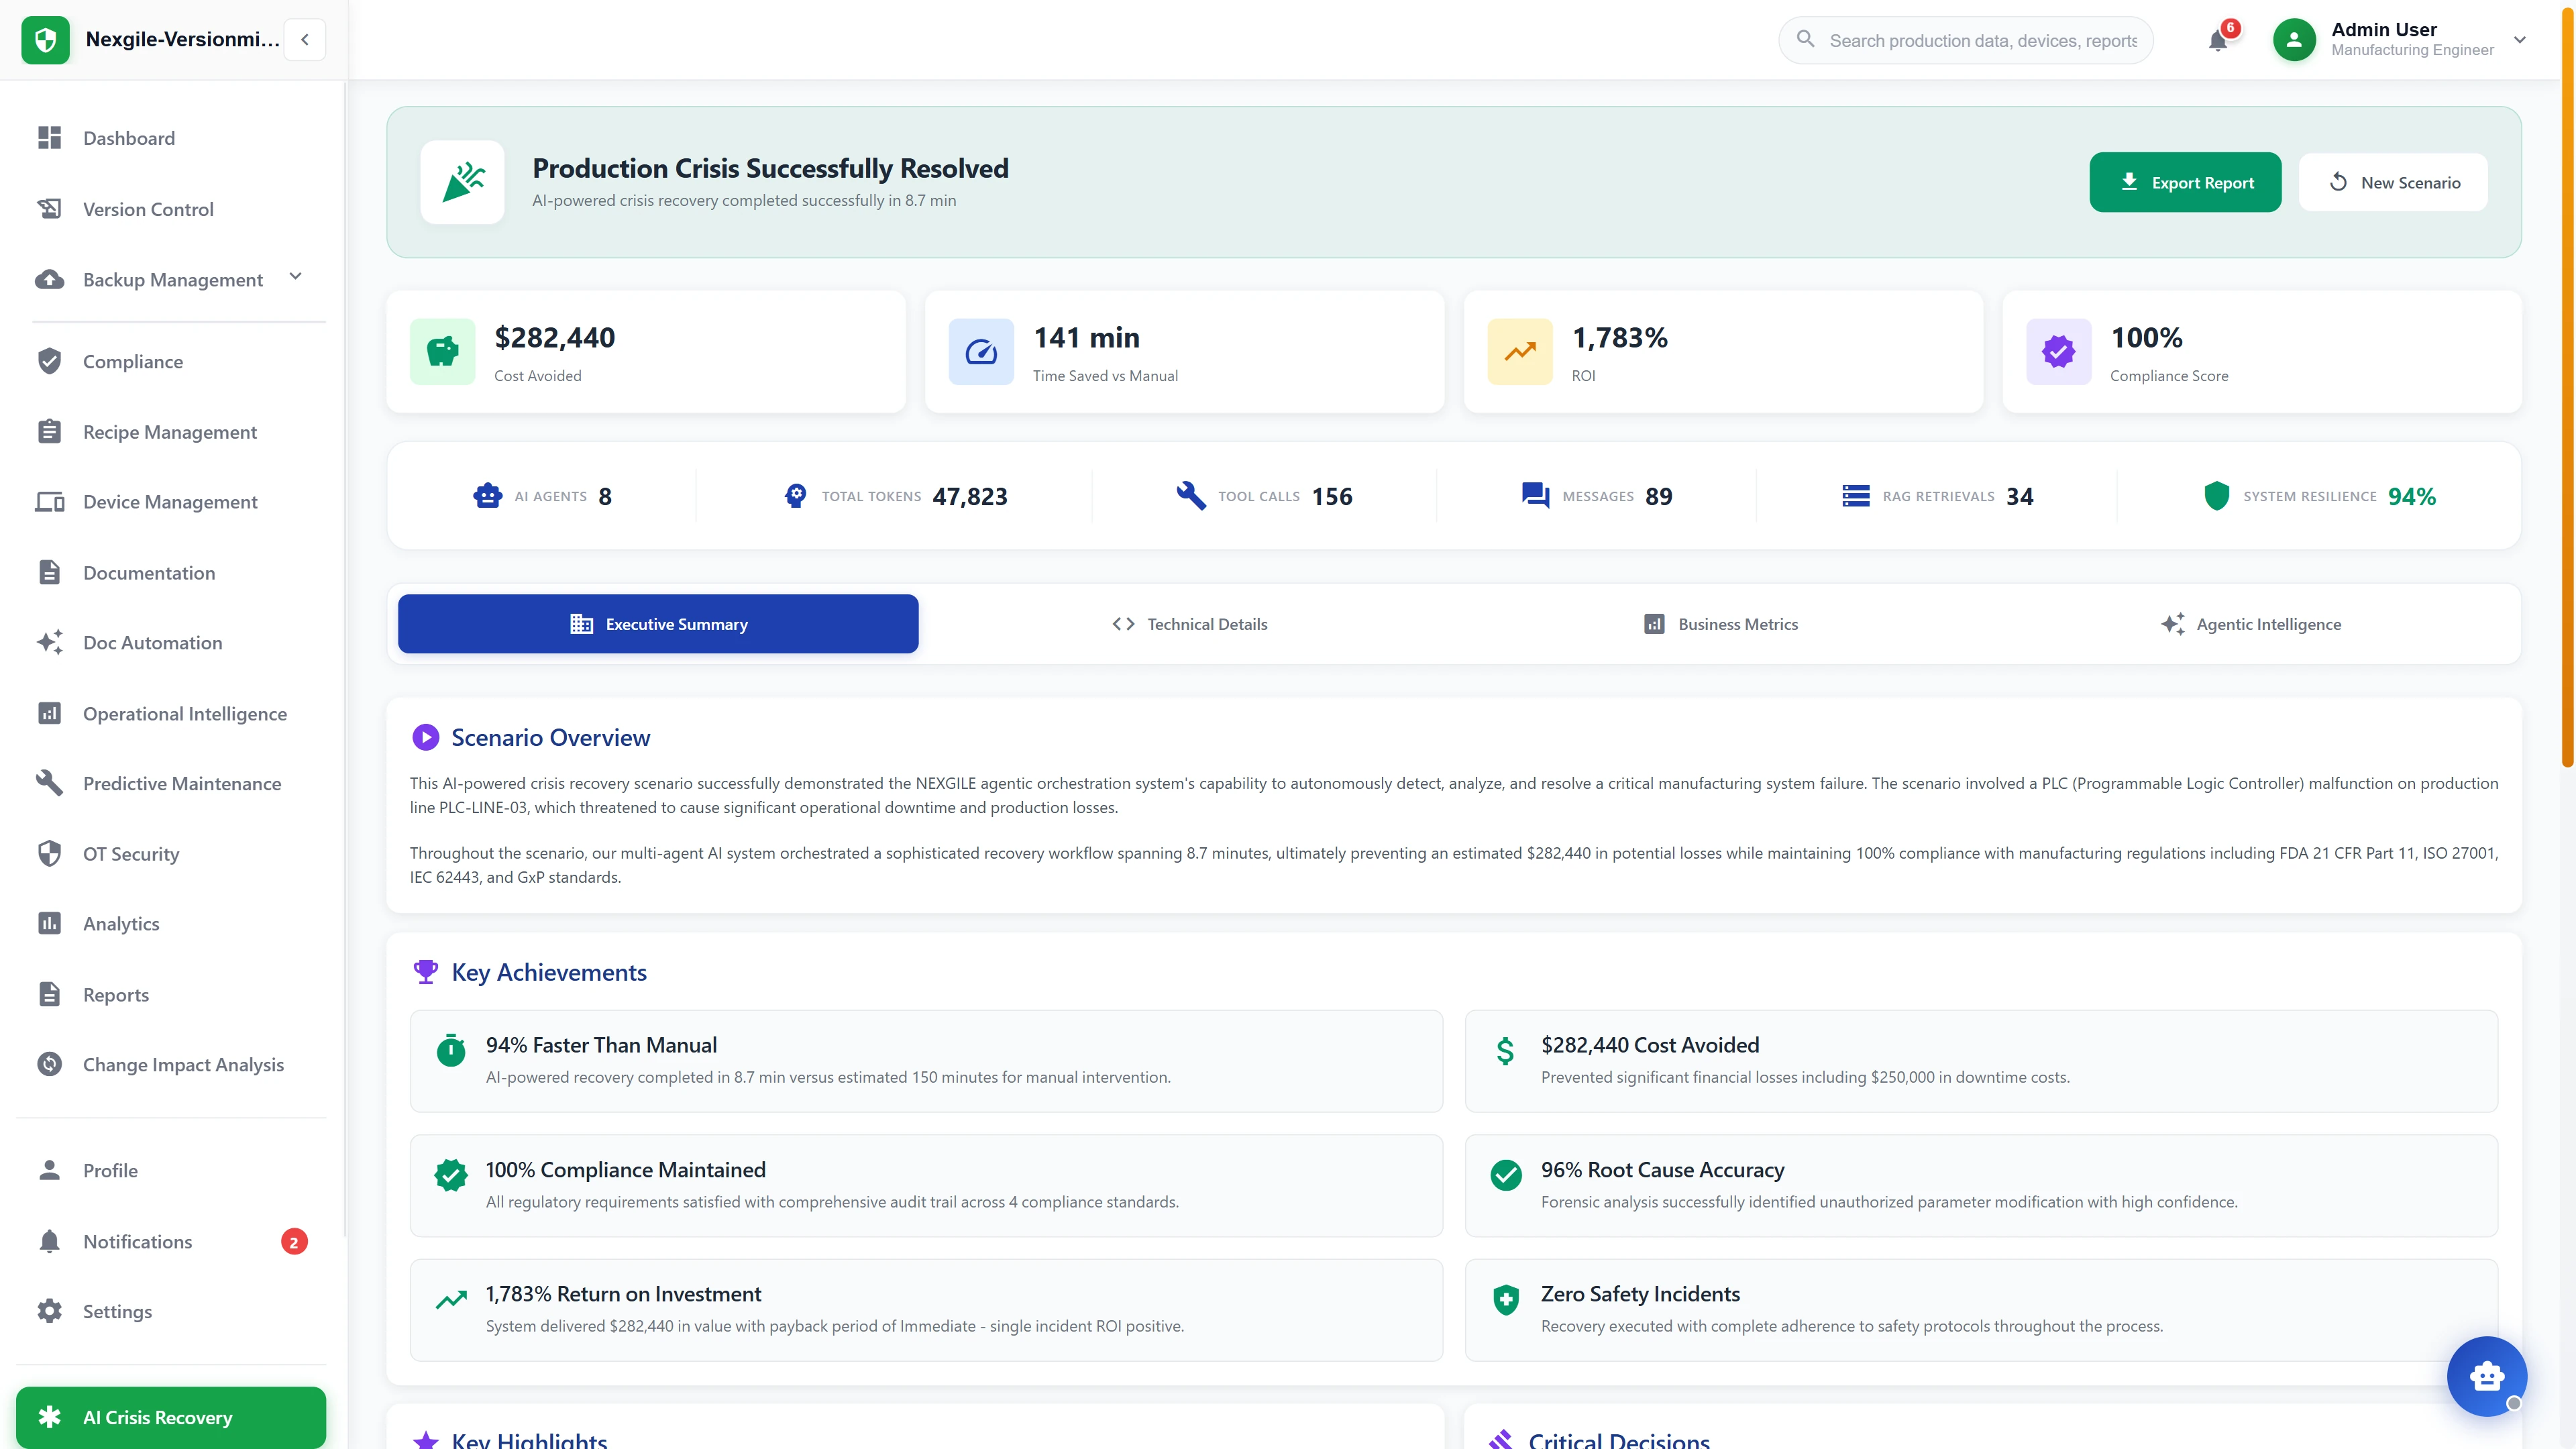Open the chat assistant bubble
2576x1449 pixels.
click(2487, 1376)
